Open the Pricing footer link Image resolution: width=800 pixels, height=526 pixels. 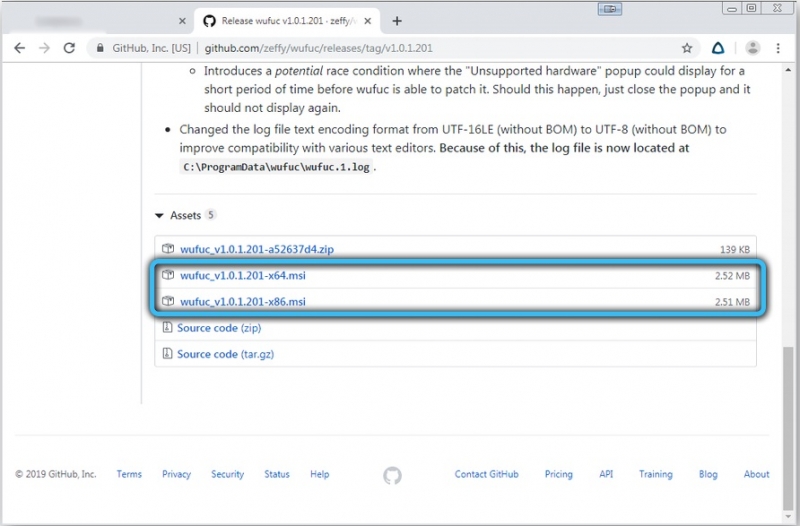pyautogui.click(x=559, y=474)
